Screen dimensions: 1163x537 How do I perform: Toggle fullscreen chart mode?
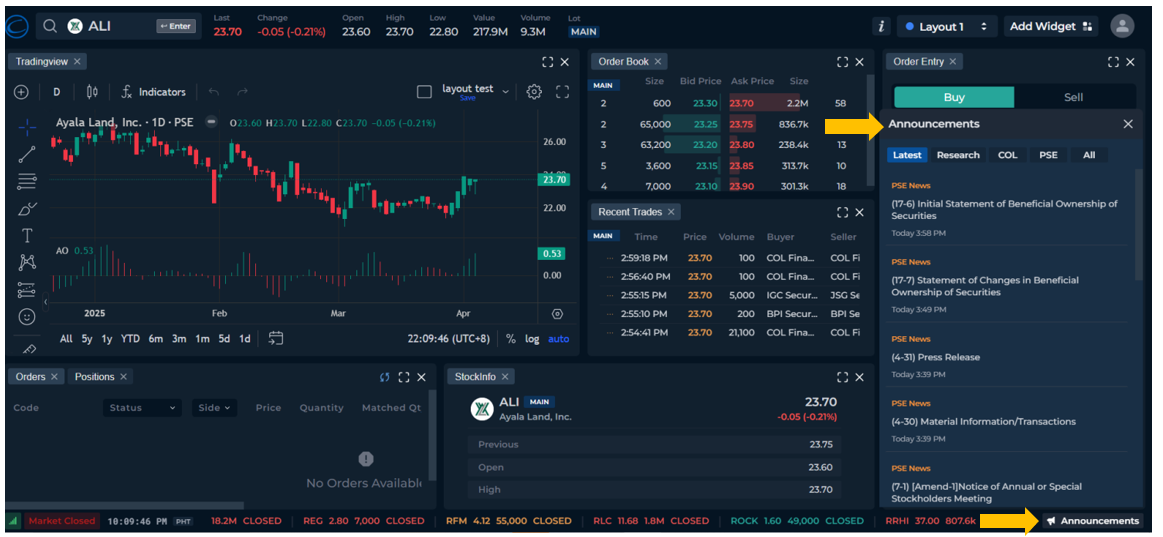(562, 92)
